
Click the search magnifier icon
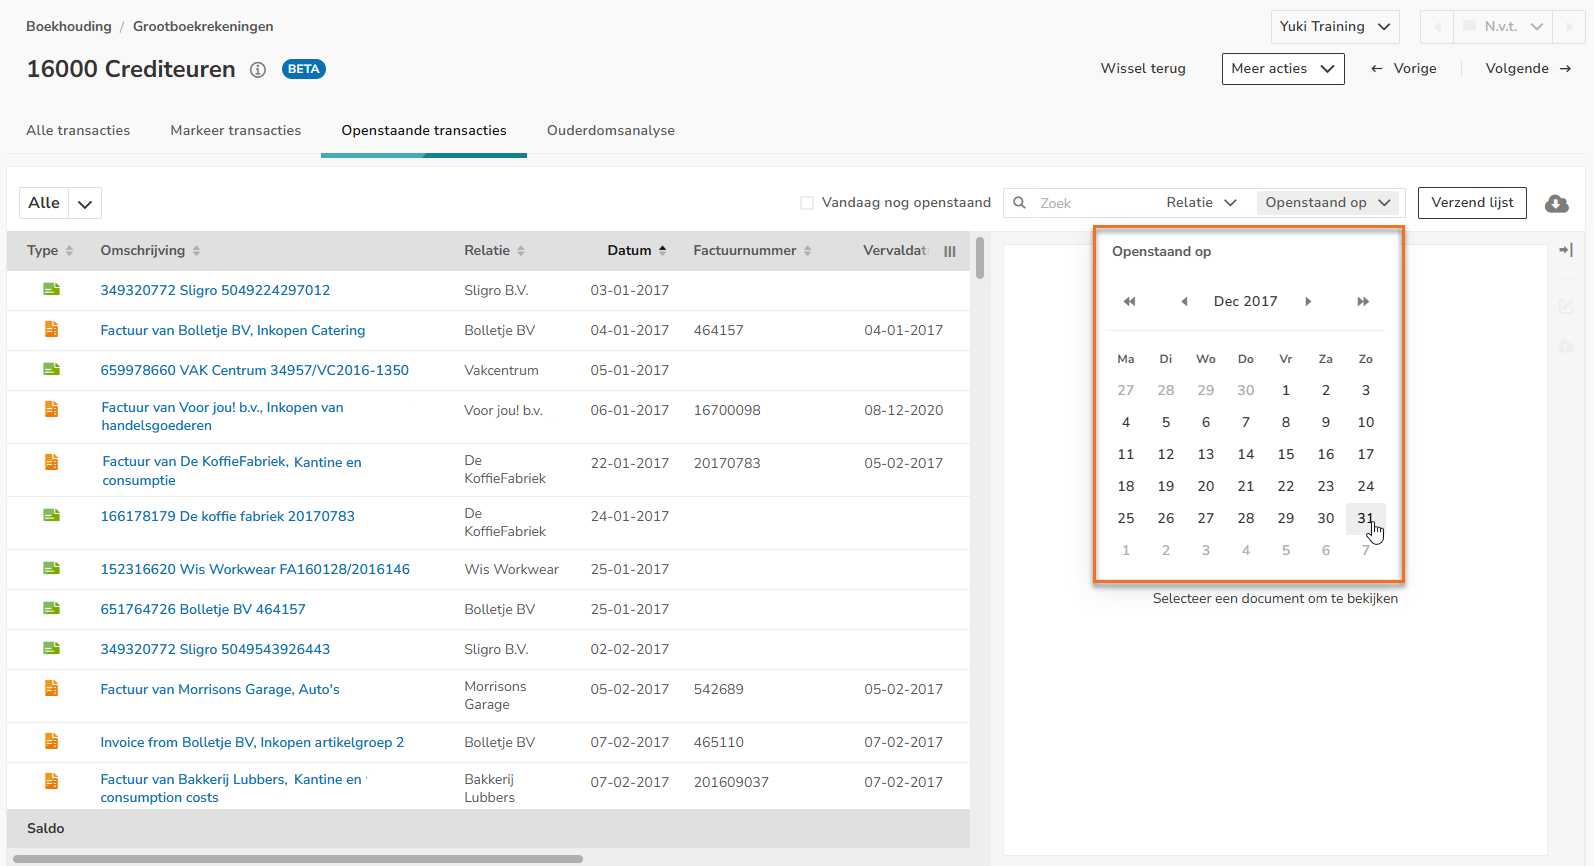1019,203
